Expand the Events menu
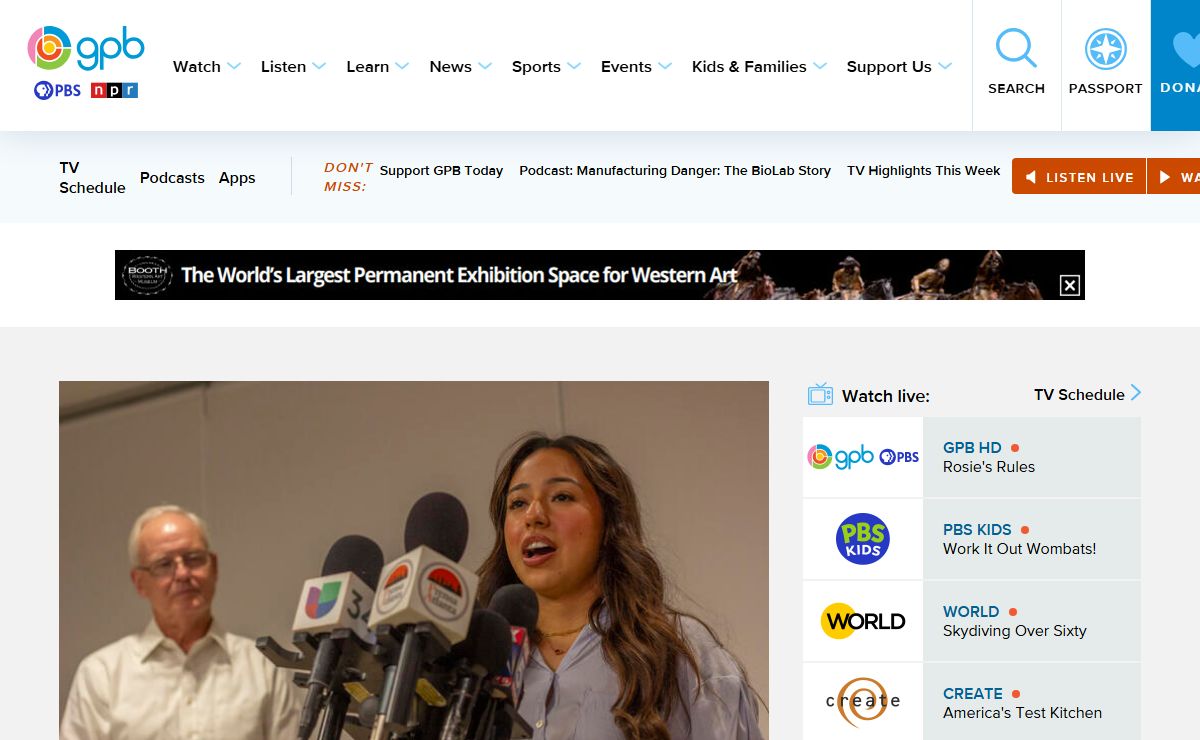The image size is (1200, 740). point(637,67)
